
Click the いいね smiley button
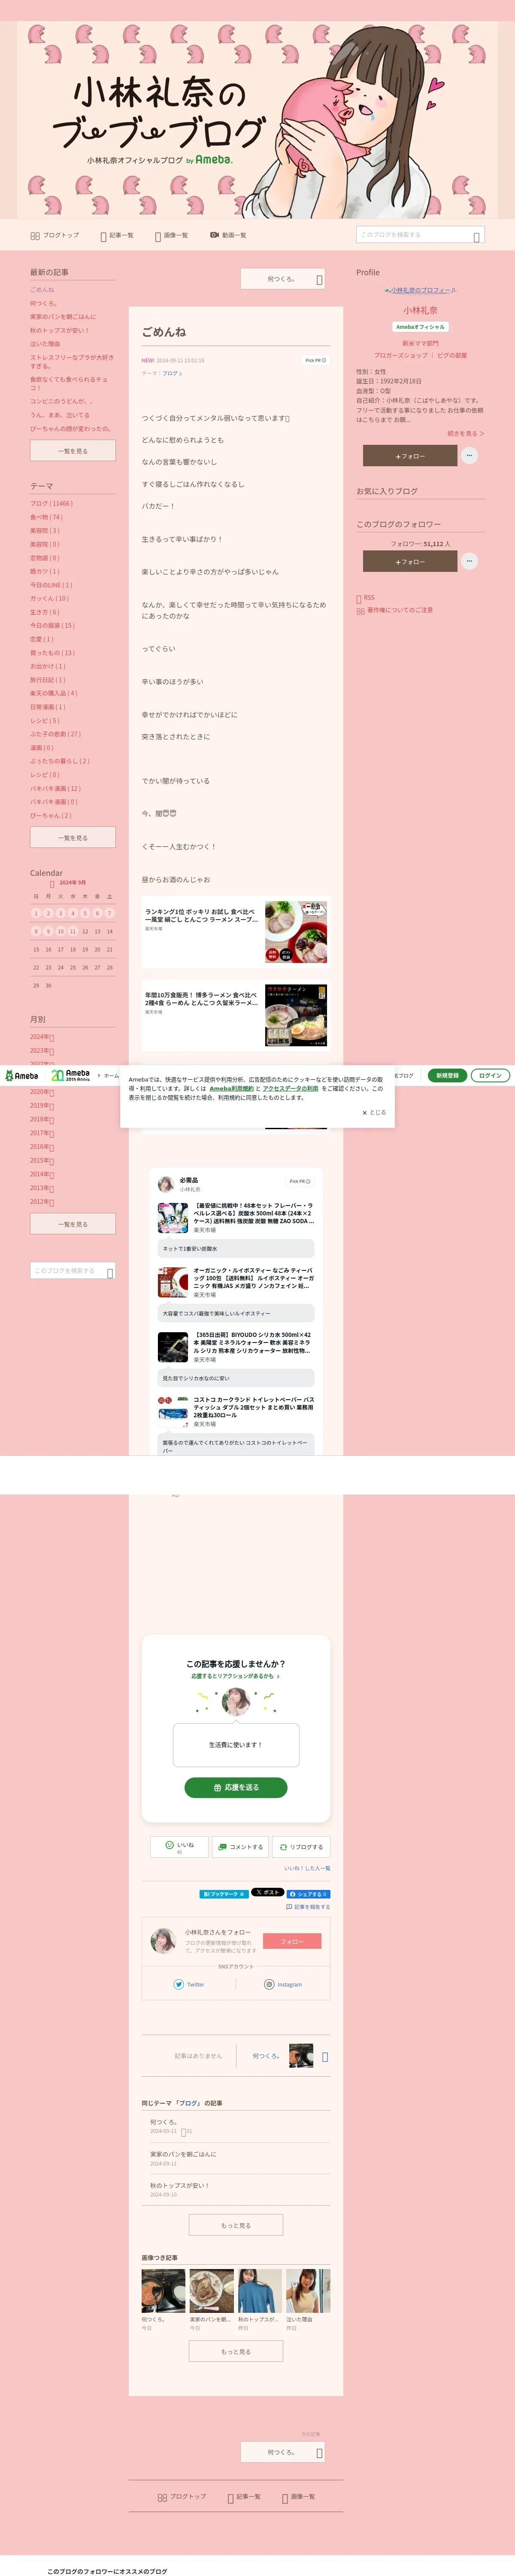[x=180, y=1847]
